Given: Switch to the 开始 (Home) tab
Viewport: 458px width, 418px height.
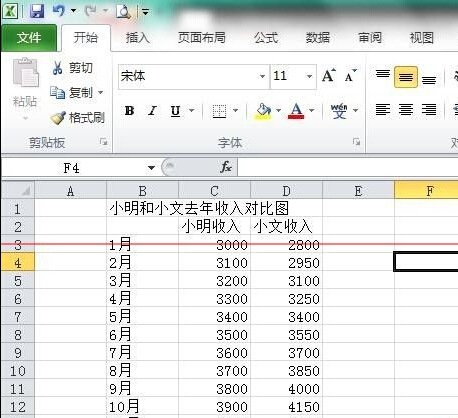Looking at the screenshot, I should [x=86, y=37].
